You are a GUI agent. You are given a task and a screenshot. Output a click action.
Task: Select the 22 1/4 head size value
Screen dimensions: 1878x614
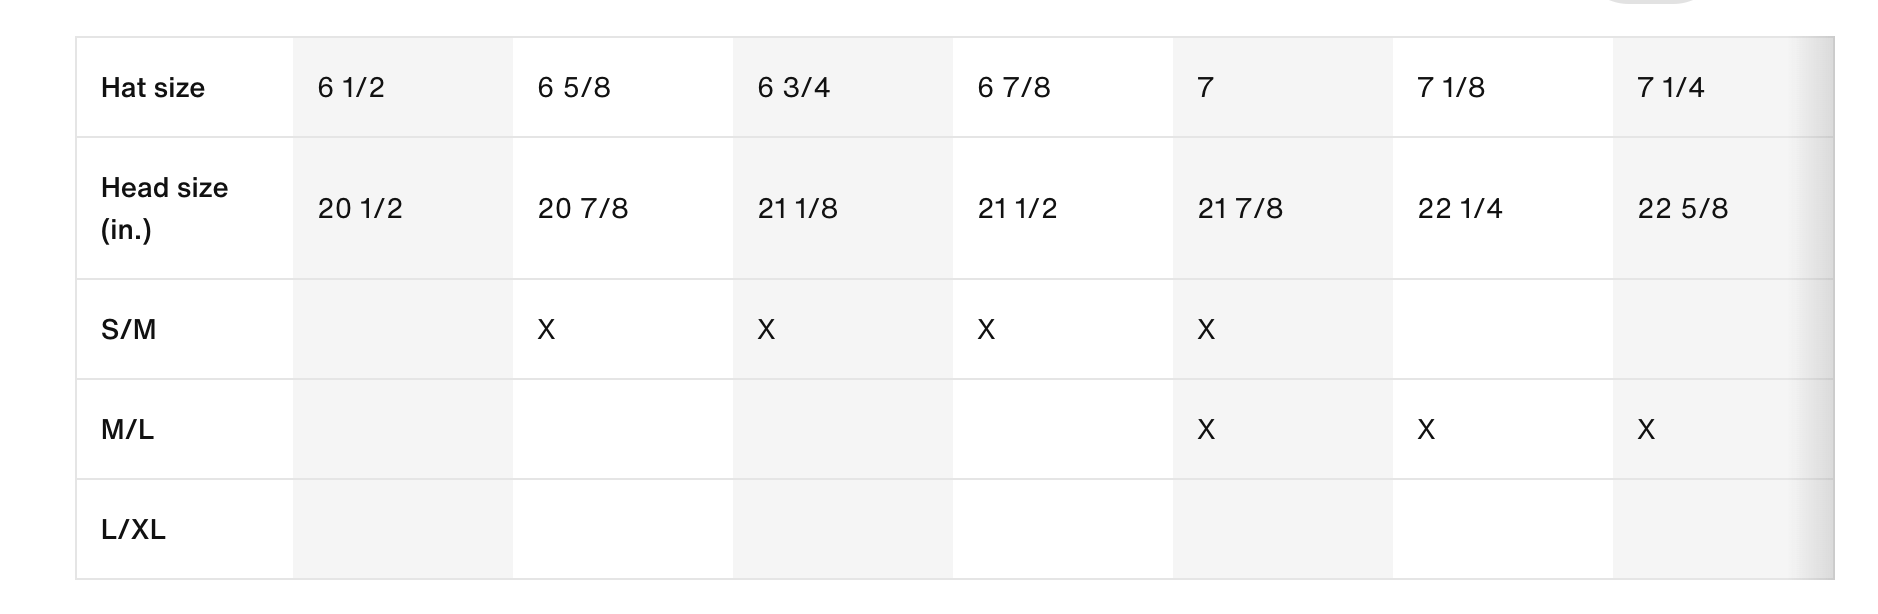tap(1460, 208)
